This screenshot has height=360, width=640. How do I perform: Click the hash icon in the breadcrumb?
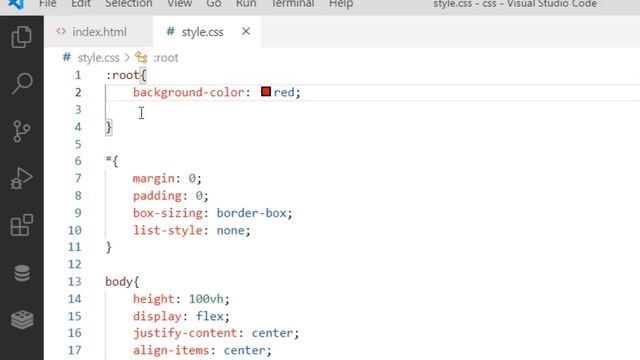point(67,57)
